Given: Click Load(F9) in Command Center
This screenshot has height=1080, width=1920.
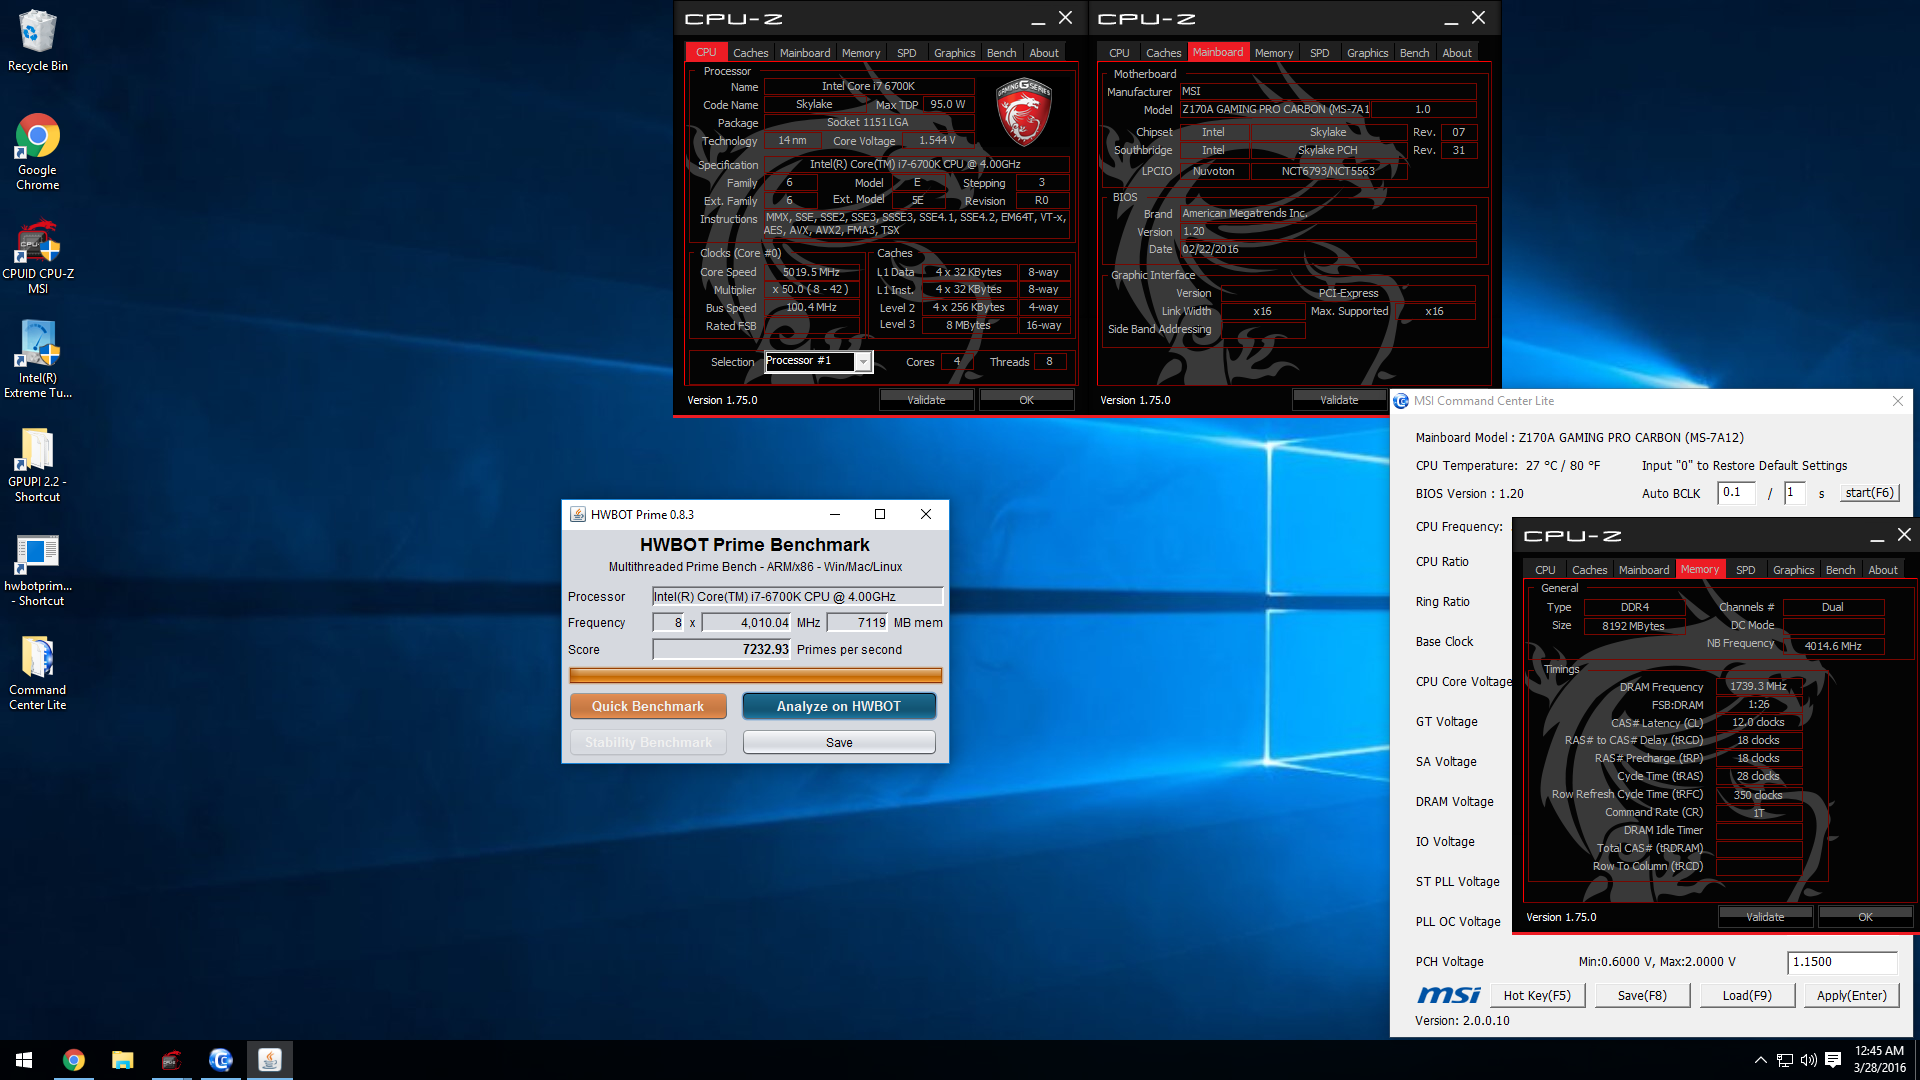Looking at the screenshot, I should coord(1747,996).
